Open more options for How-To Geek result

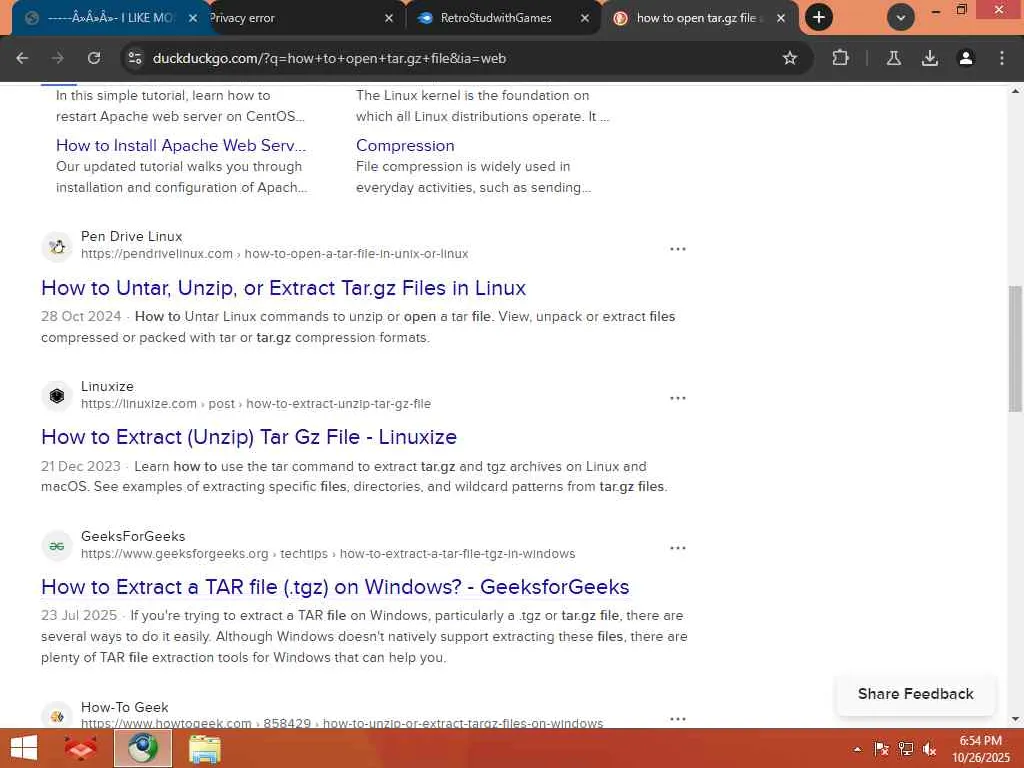pyautogui.click(x=678, y=719)
